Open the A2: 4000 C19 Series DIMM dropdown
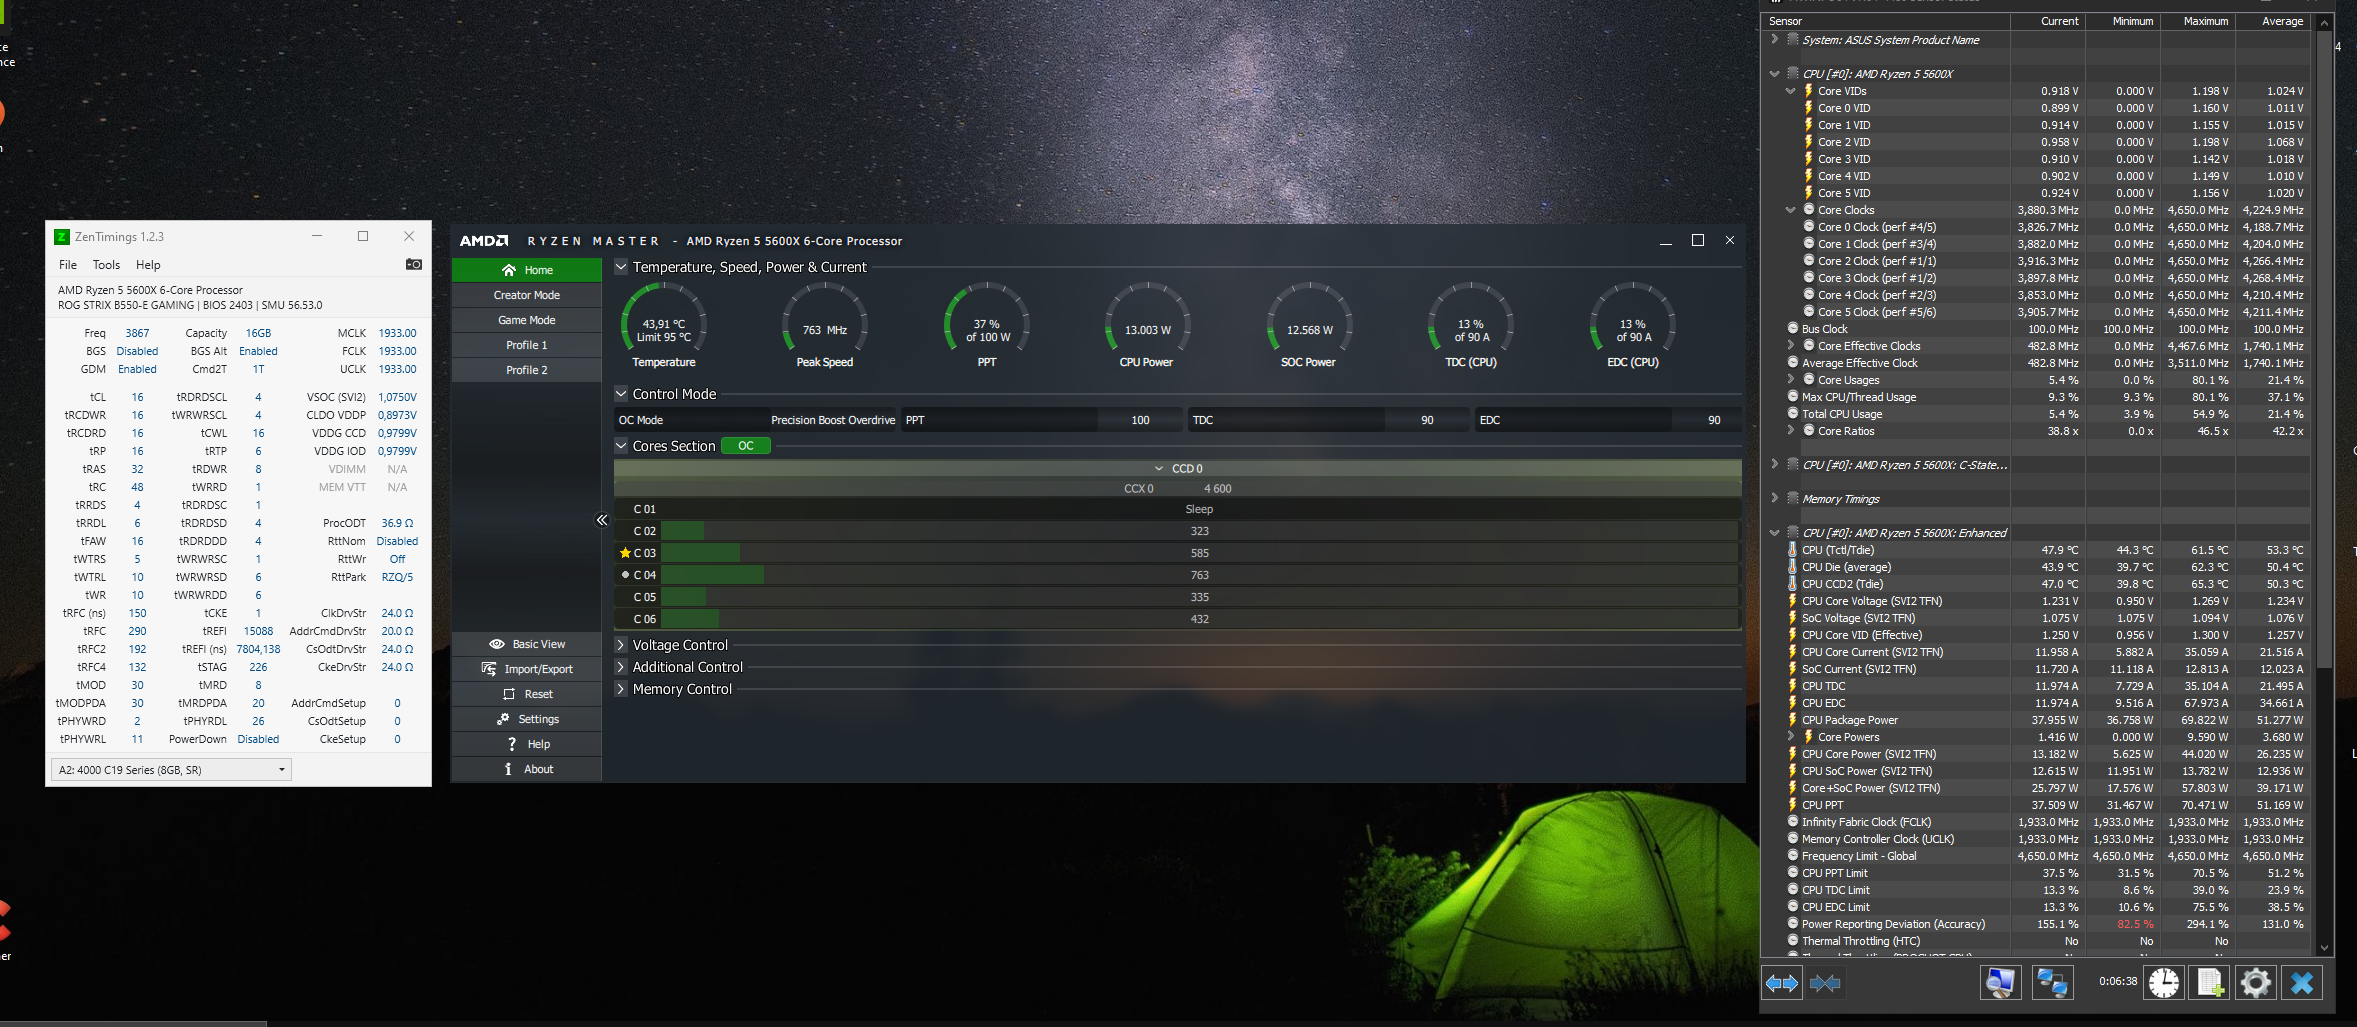2357x1027 pixels. click(x=171, y=770)
